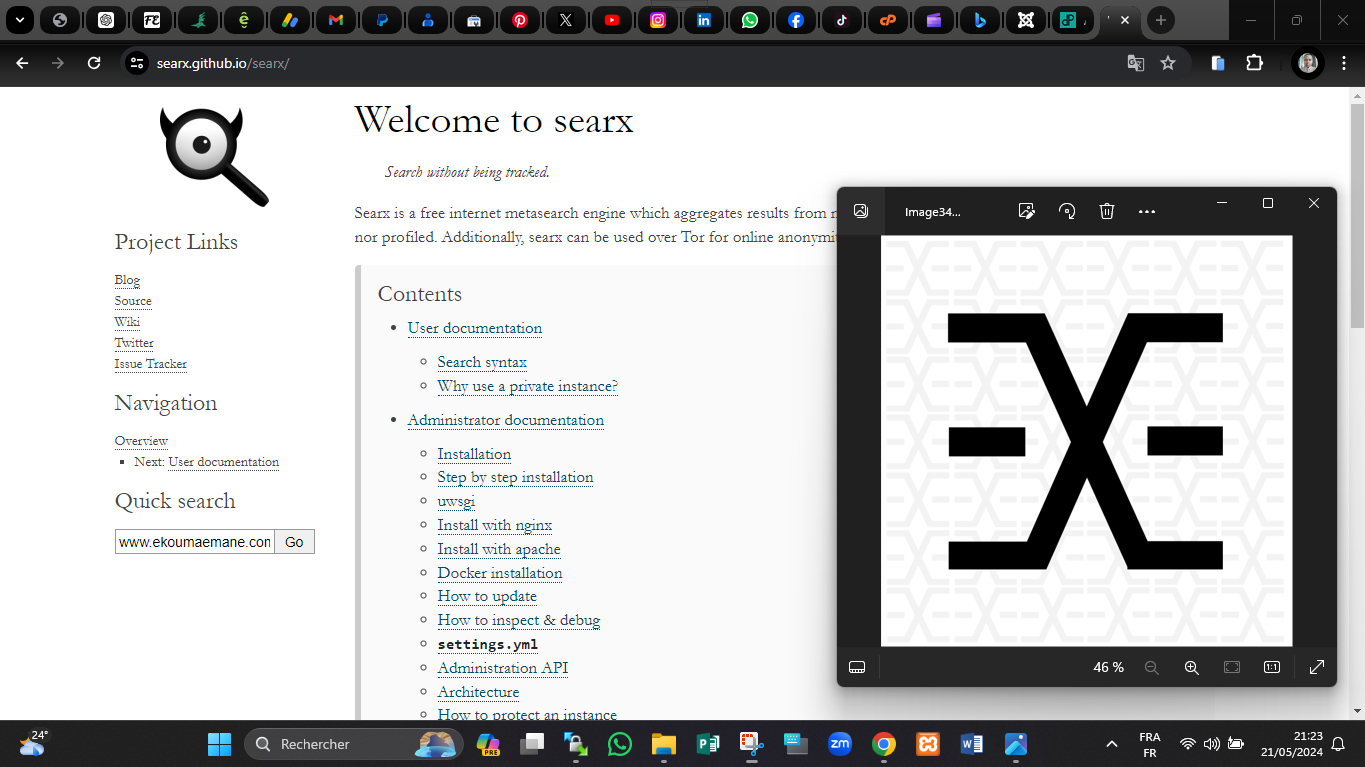The height and width of the screenshot is (767, 1365).
Task: Switch to the Pinterest tab
Action: click(520, 20)
